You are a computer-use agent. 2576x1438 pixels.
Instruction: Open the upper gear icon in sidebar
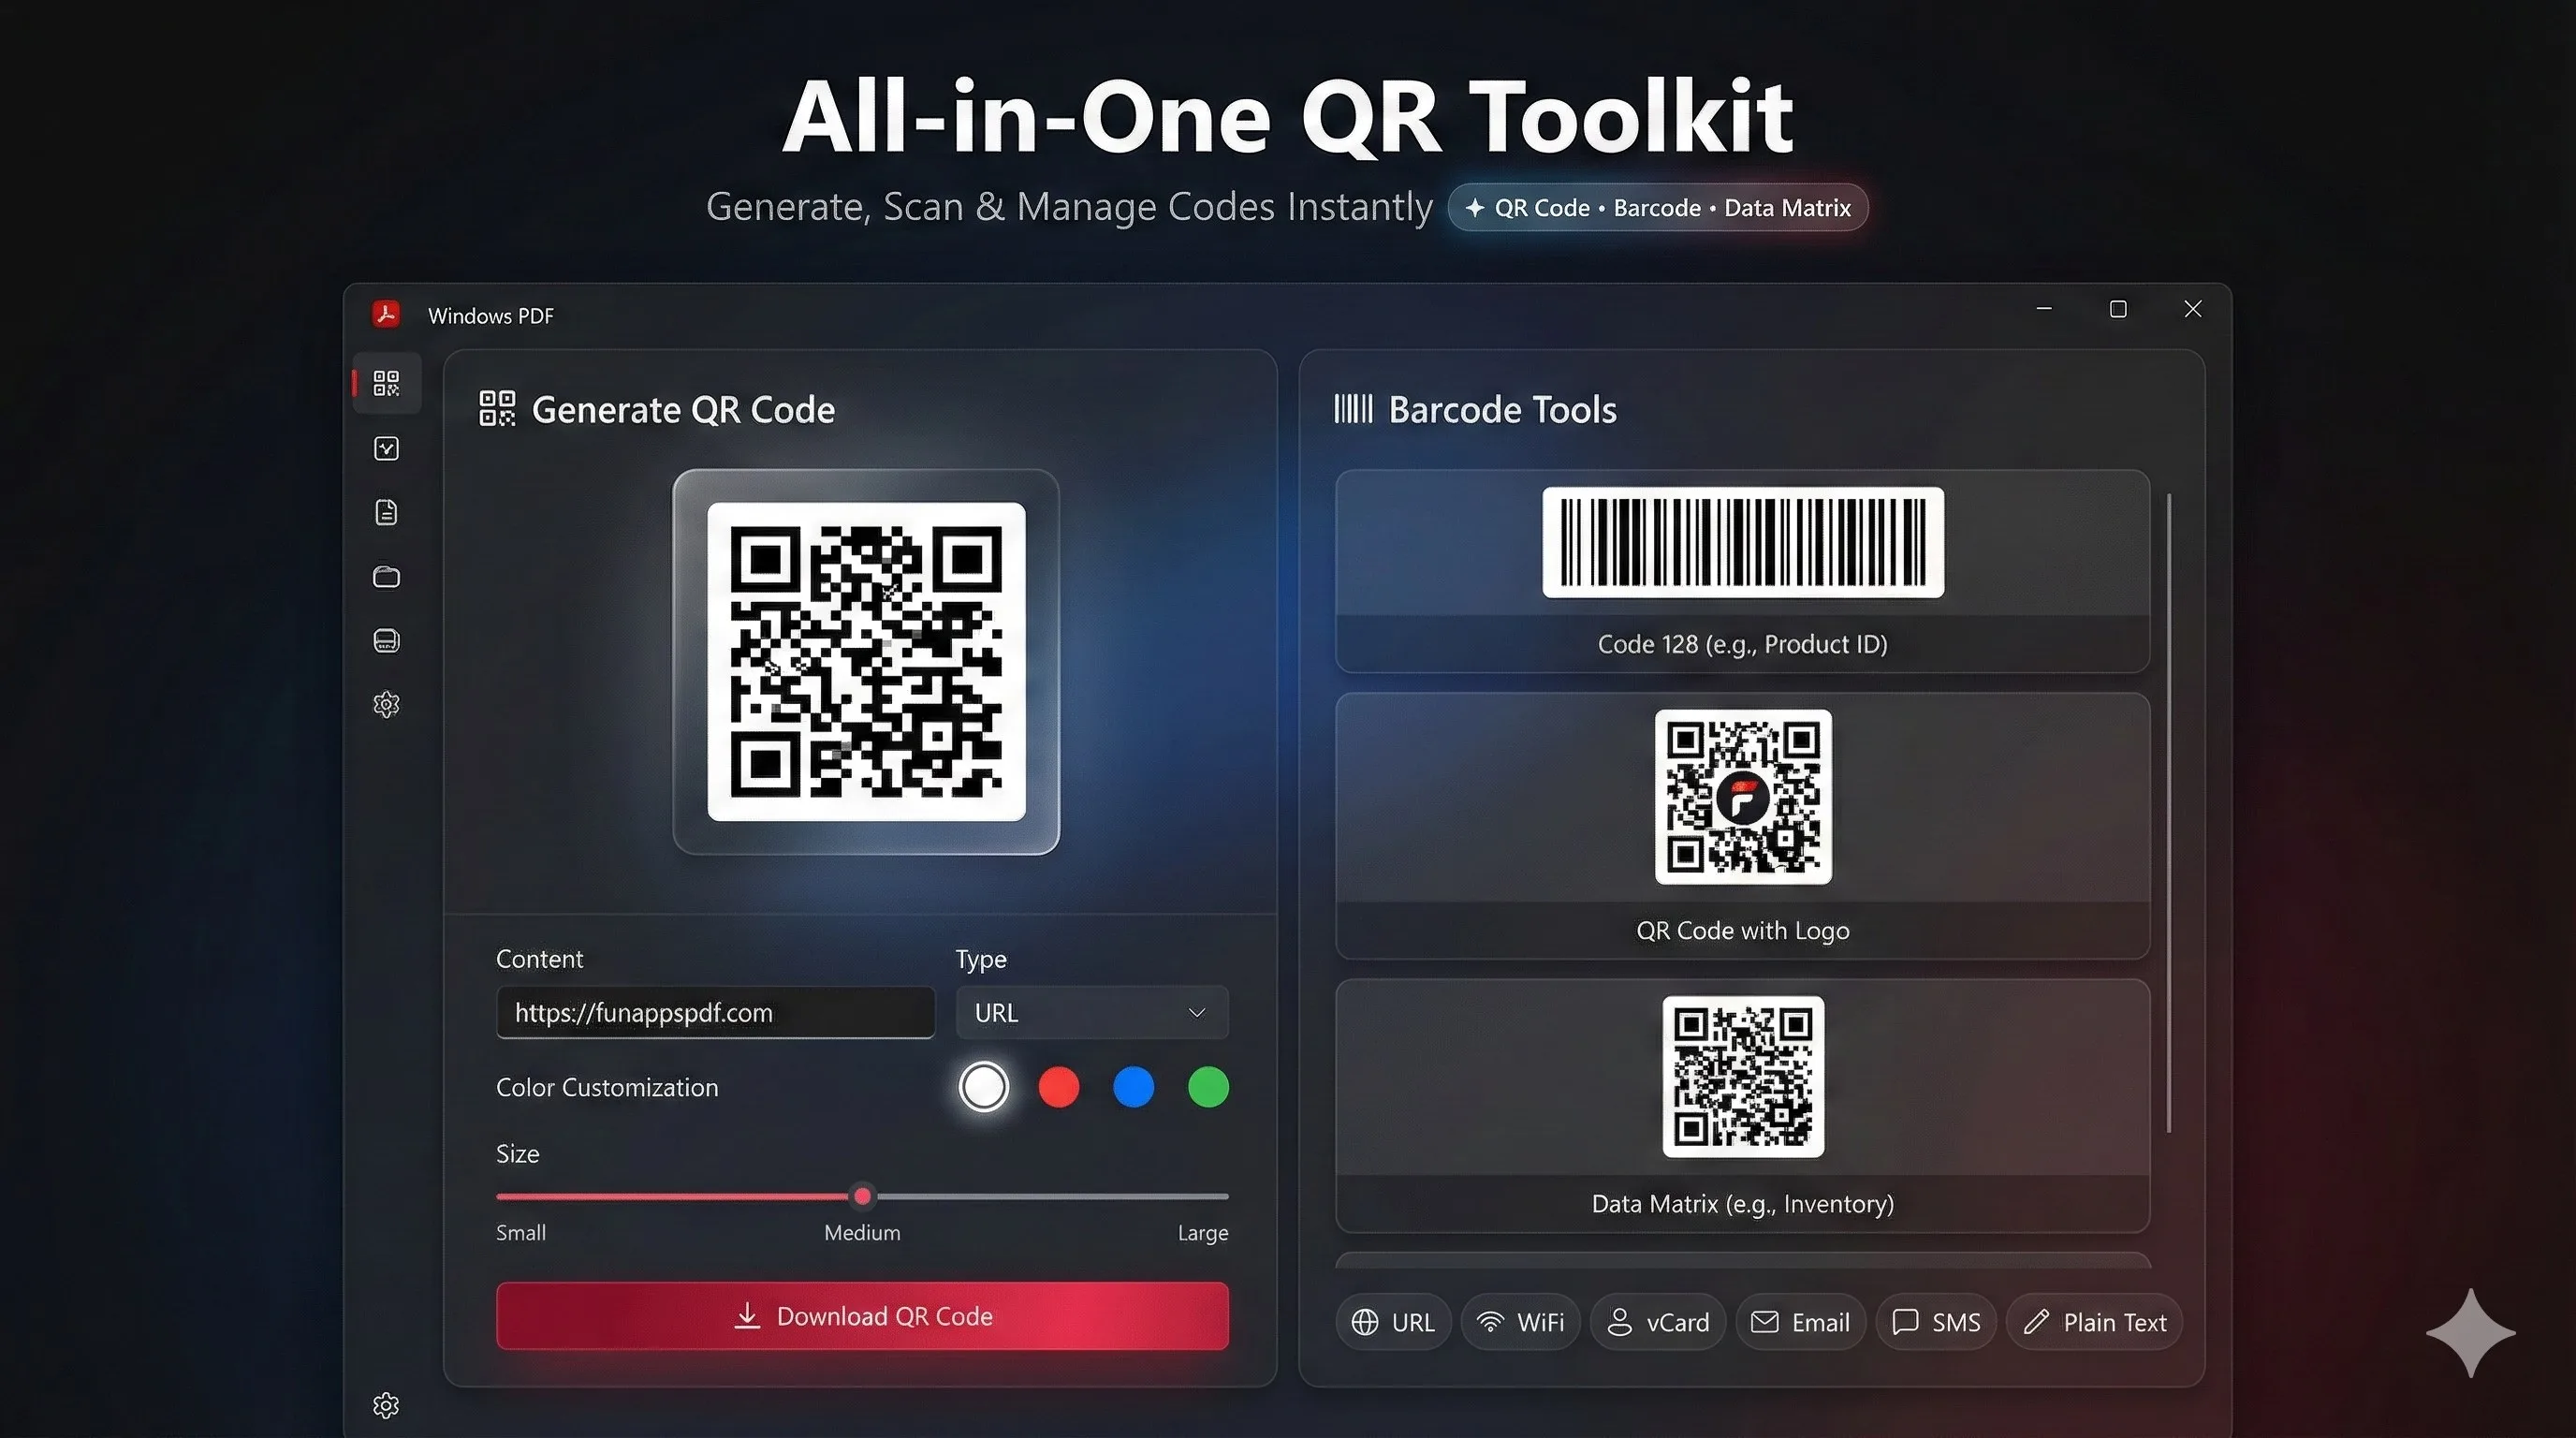(x=386, y=705)
